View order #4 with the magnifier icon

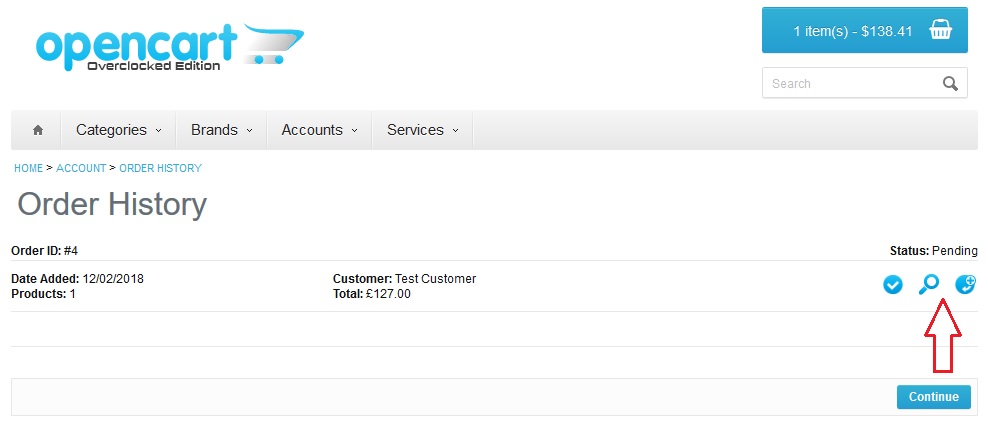[x=929, y=285]
